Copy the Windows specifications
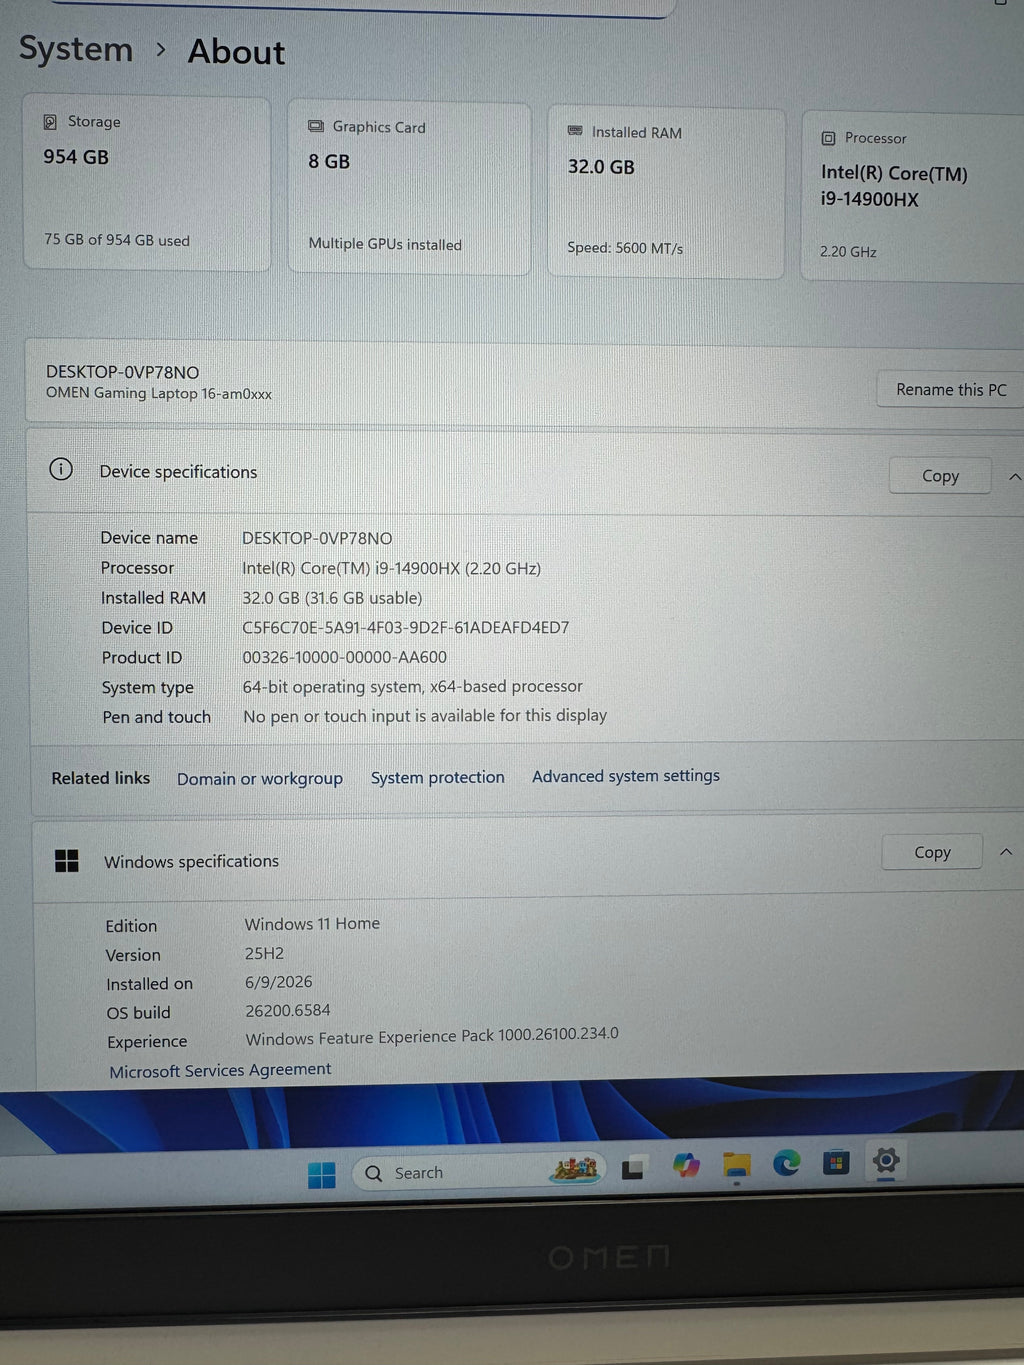This screenshot has height=1365, width=1024. coord(932,852)
